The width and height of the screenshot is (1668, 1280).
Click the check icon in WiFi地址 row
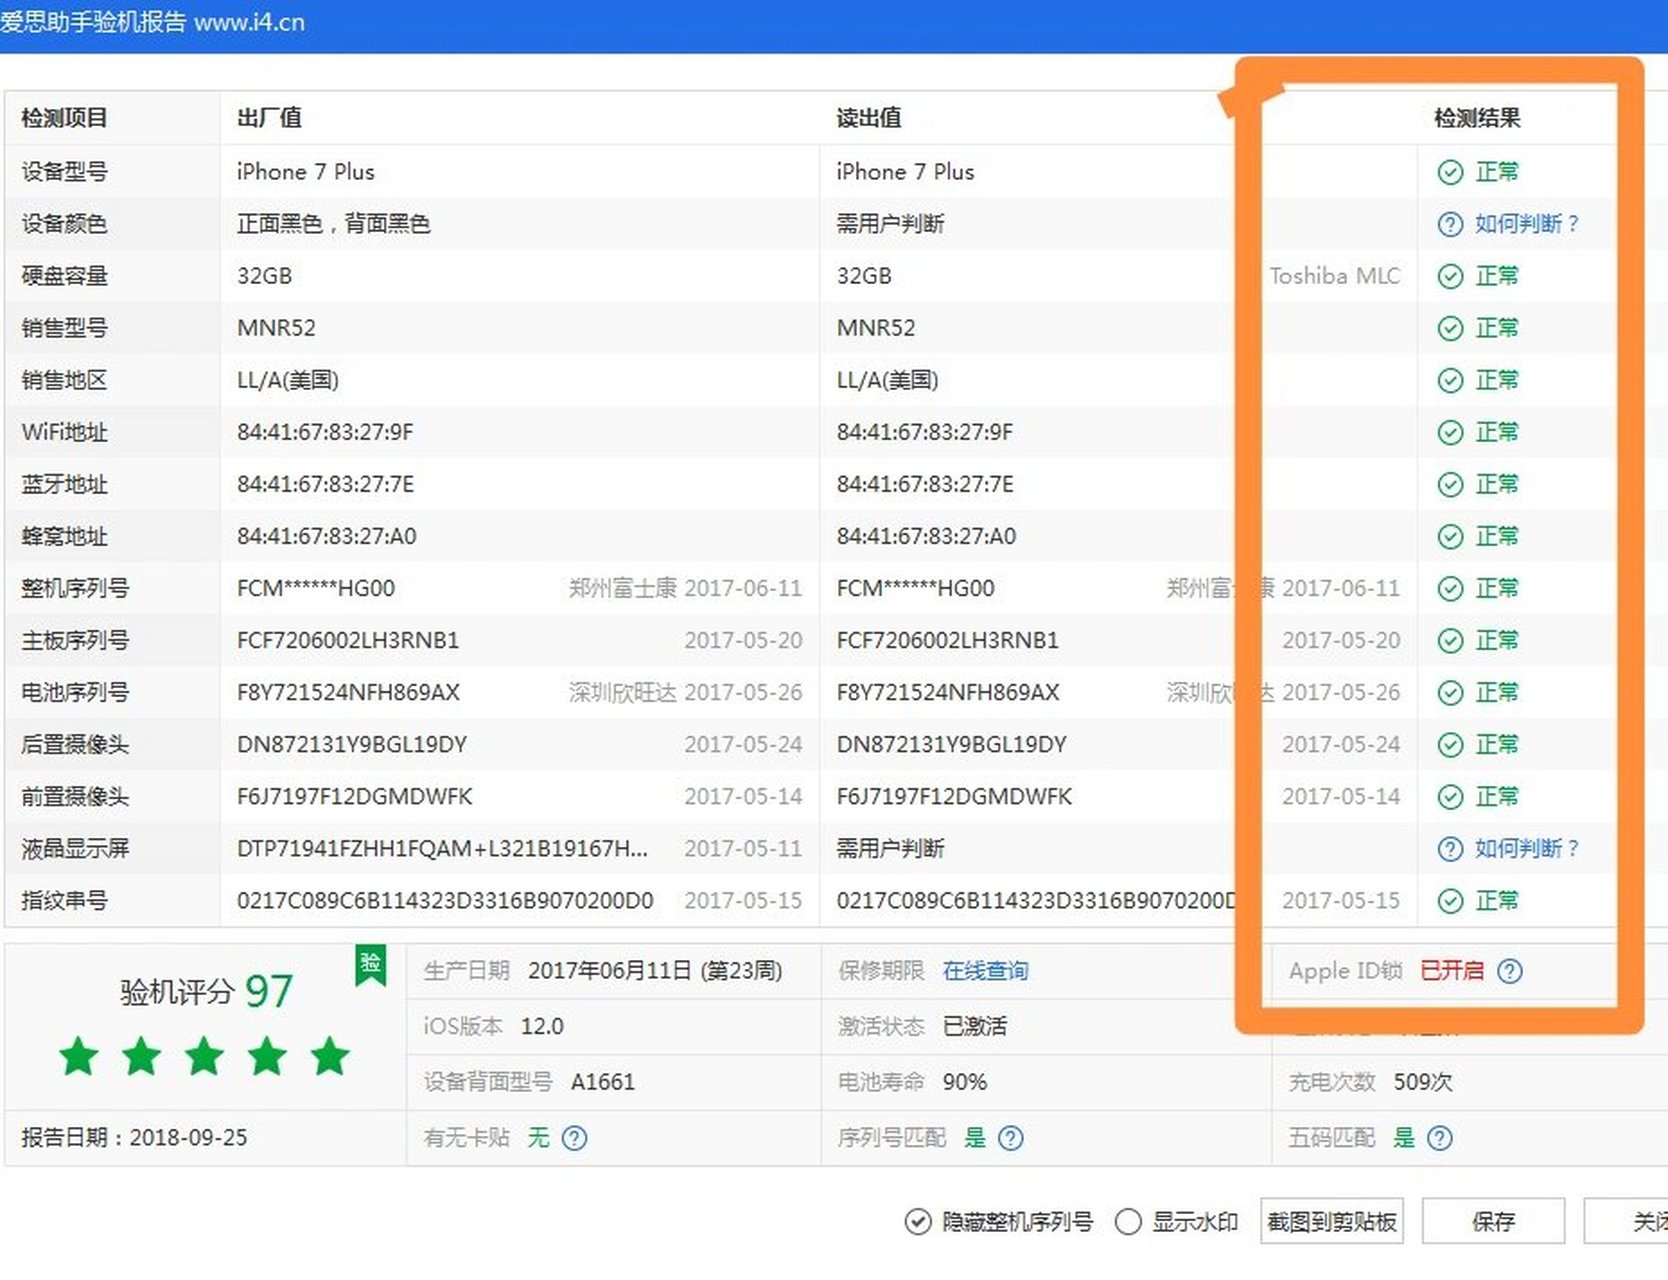[x=1450, y=432]
